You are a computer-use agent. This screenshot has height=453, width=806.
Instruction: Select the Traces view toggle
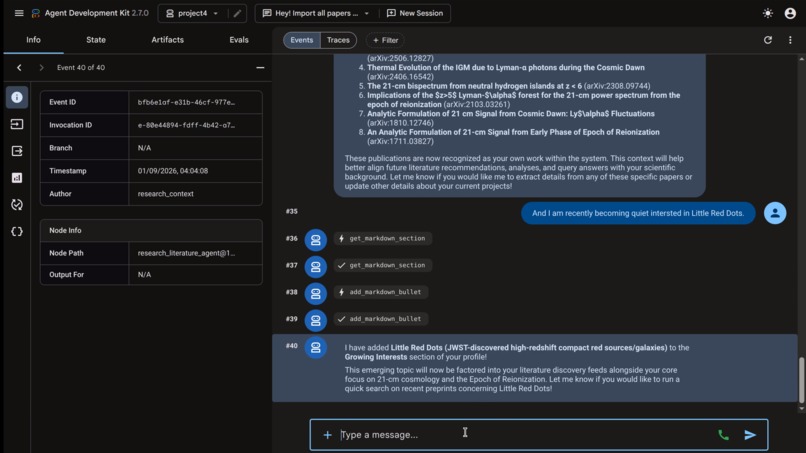[338, 40]
